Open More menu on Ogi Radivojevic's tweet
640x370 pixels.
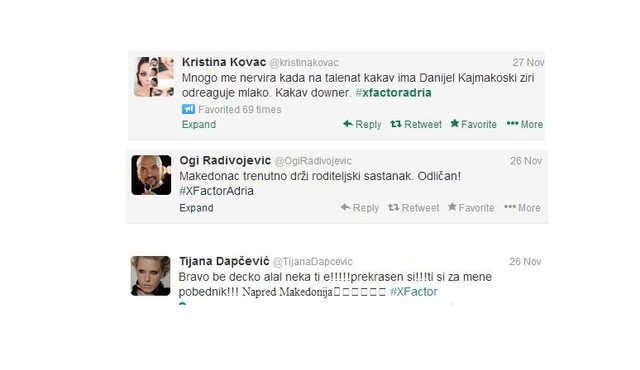click(x=522, y=208)
